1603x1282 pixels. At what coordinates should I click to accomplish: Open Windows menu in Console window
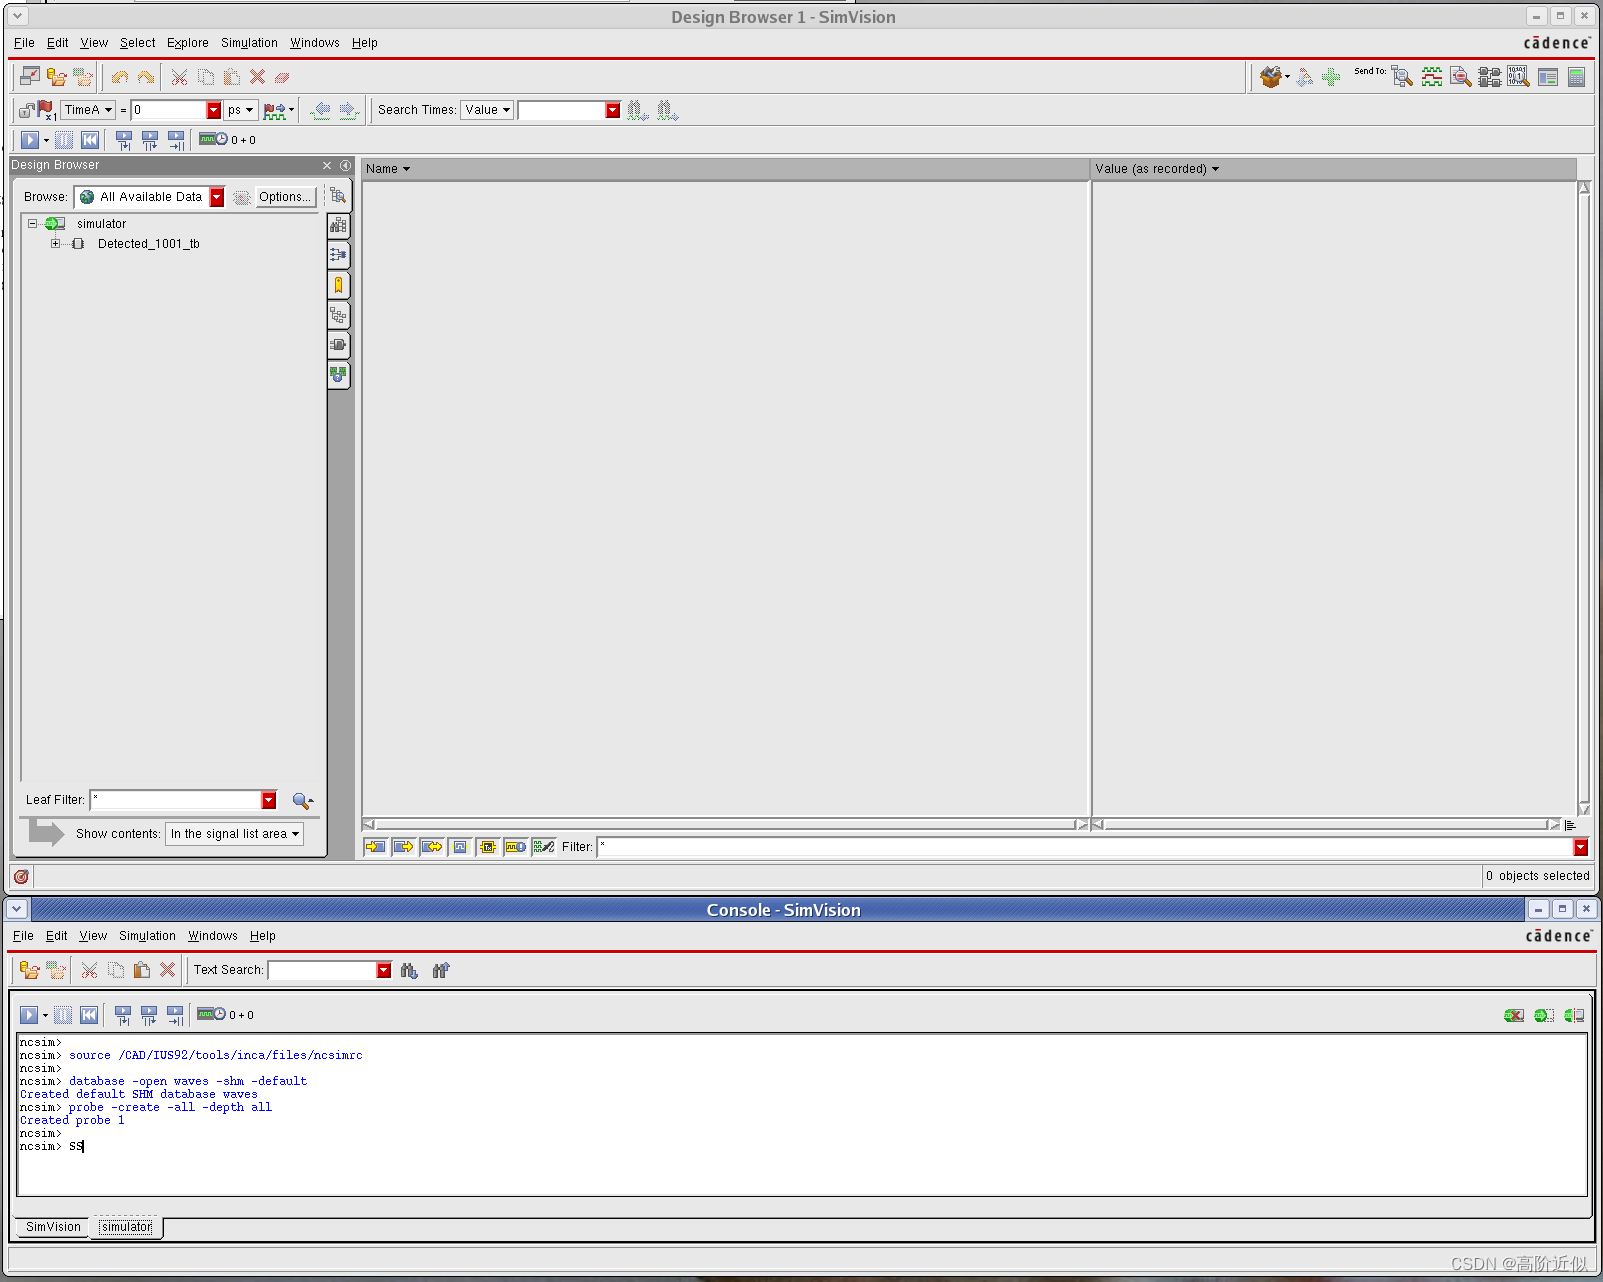[x=213, y=936]
